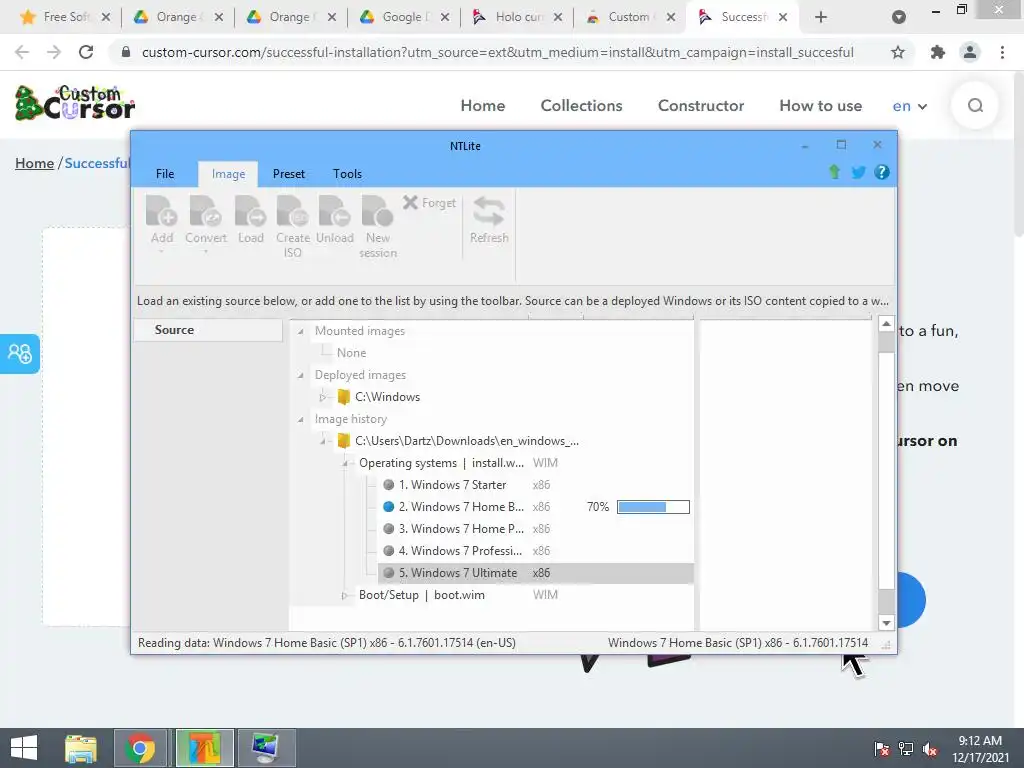Switch to the Image ribbon tab

pyautogui.click(x=228, y=174)
